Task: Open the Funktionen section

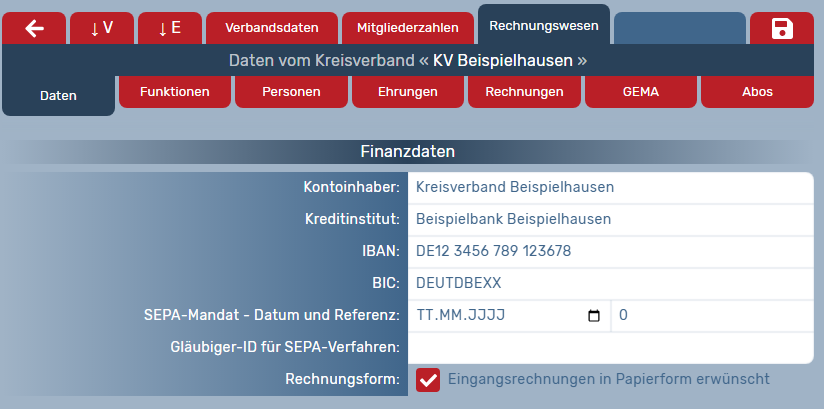Action: point(175,92)
